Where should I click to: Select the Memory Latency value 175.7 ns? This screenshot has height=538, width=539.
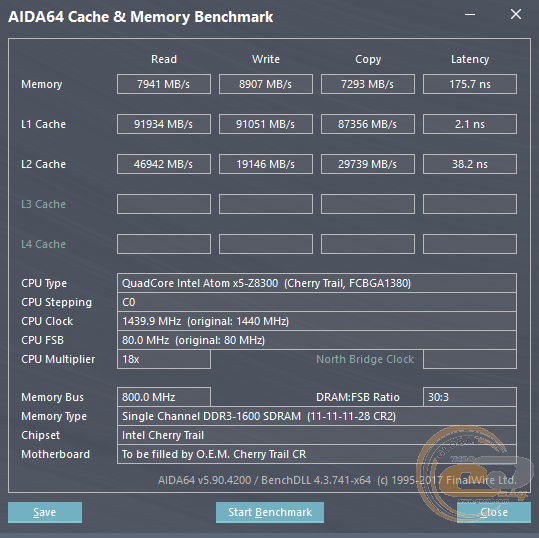point(470,84)
